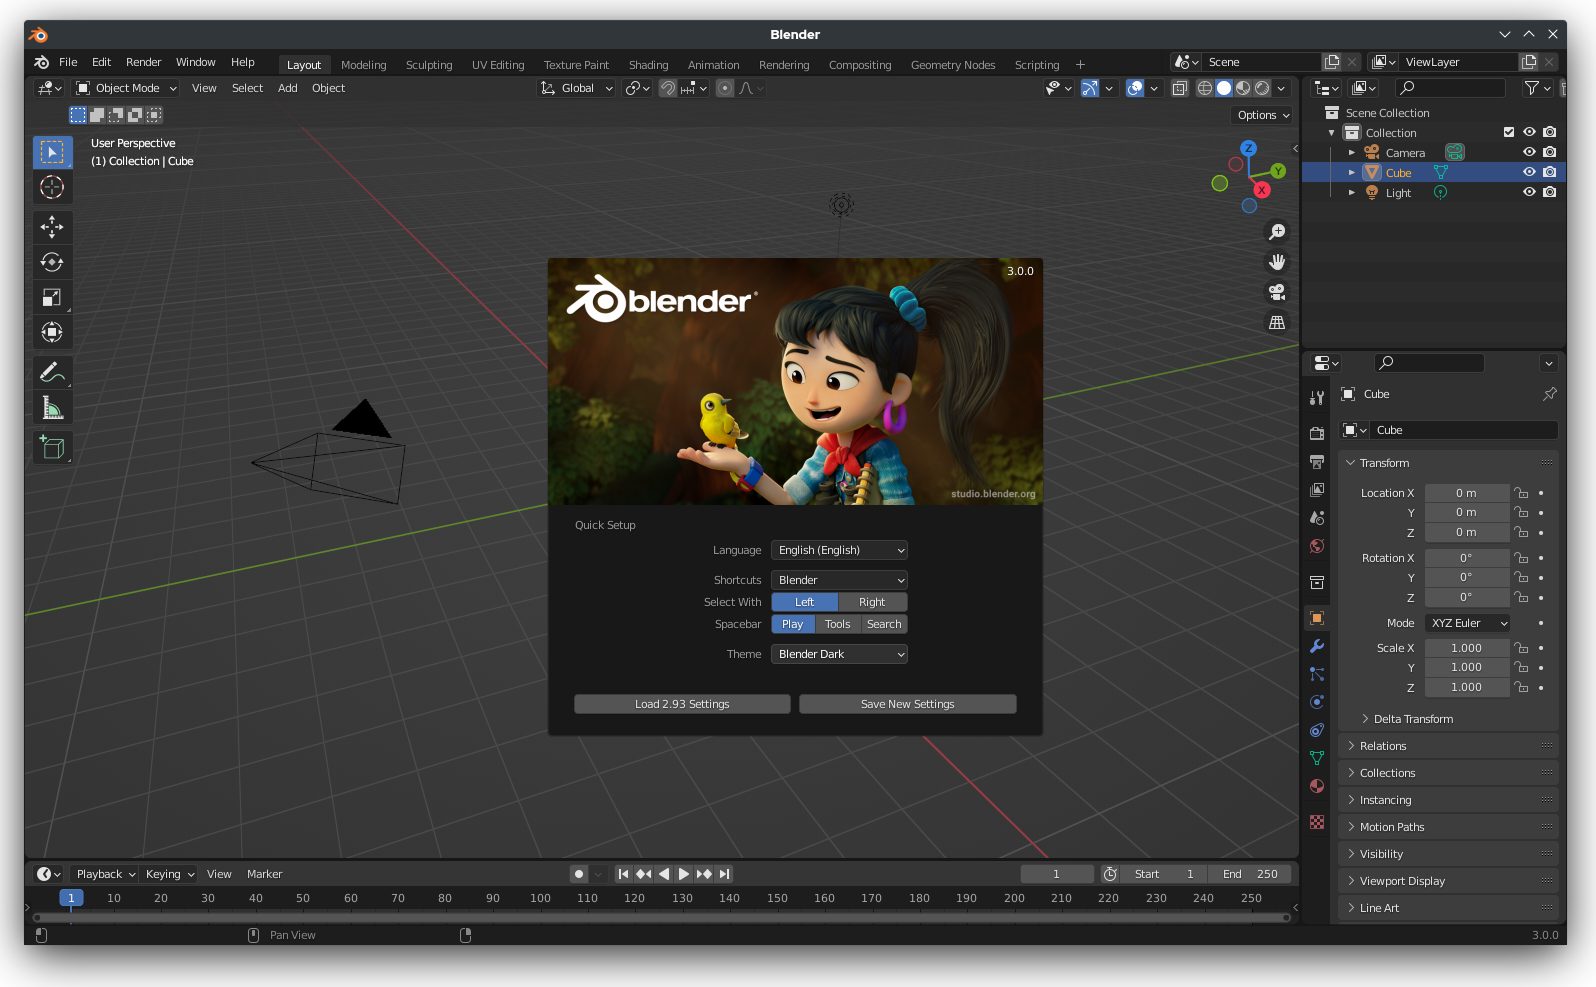
Task: Set Spacebar action to Tools
Action: click(x=838, y=624)
